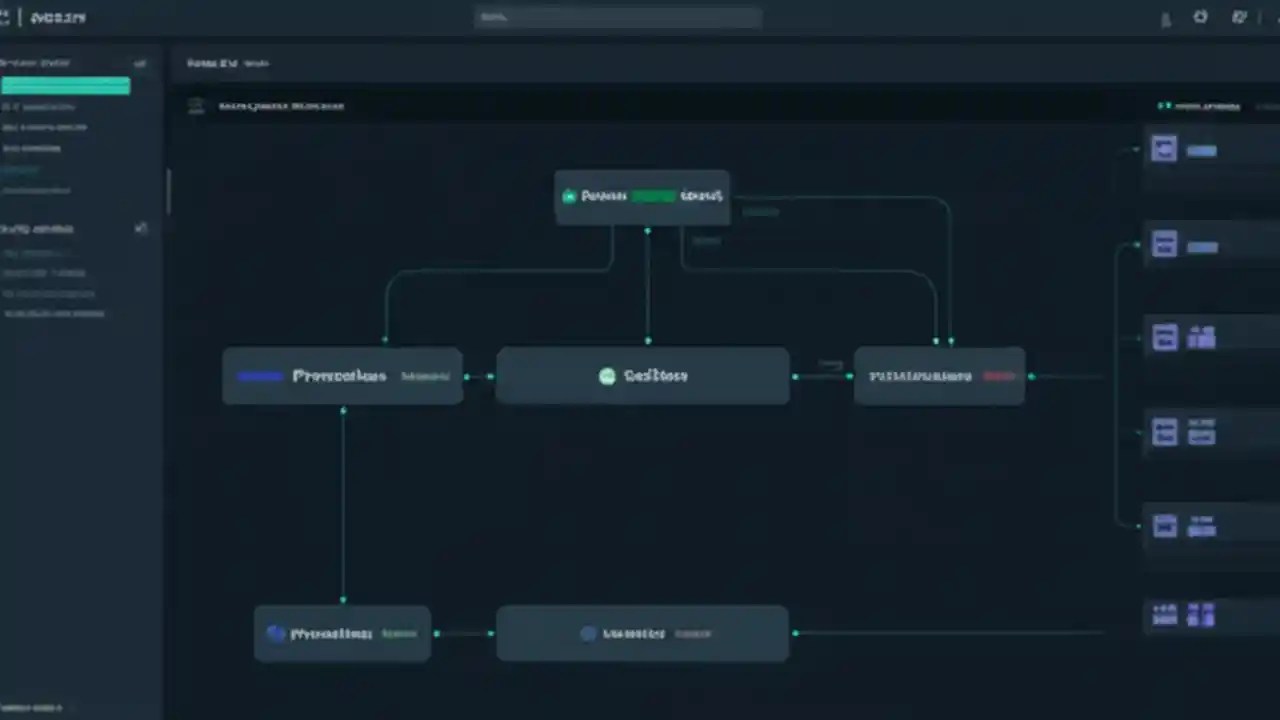Image resolution: width=1280 pixels, height=720 pixels.
Task: Open the database node icon in the right panel
Action: (1164, 337)
